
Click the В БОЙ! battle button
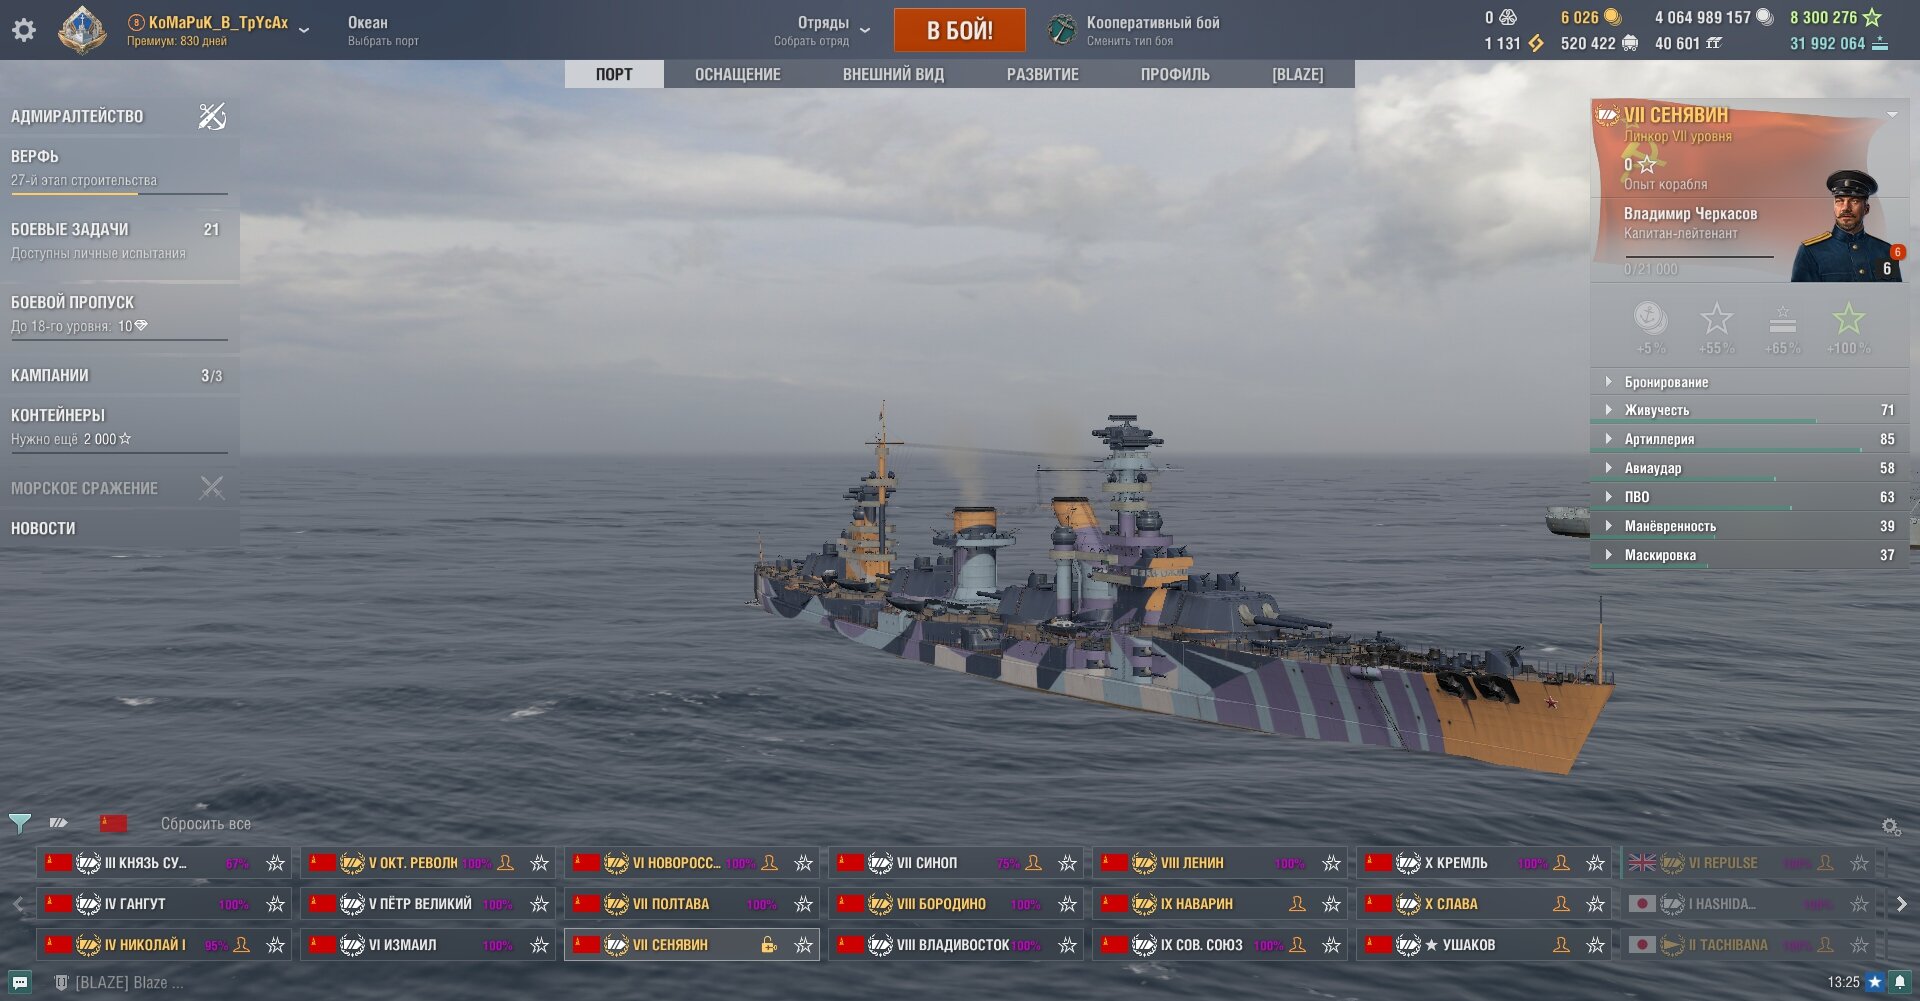pyautogui.click(x=960, y=30)
